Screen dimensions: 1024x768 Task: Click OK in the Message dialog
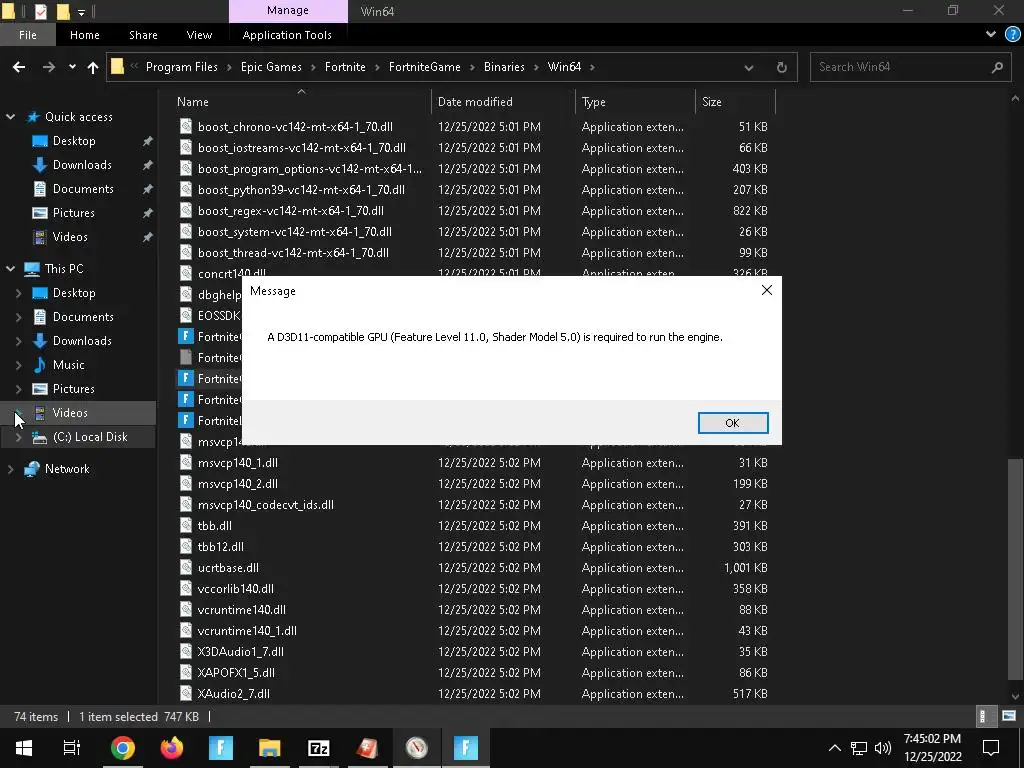click(x=733, y=423)
